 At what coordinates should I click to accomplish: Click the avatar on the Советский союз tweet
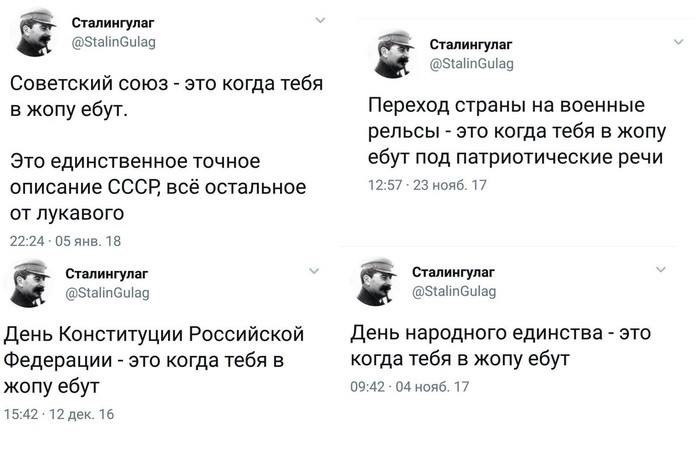pyautogui.click(x=33, y=33)
